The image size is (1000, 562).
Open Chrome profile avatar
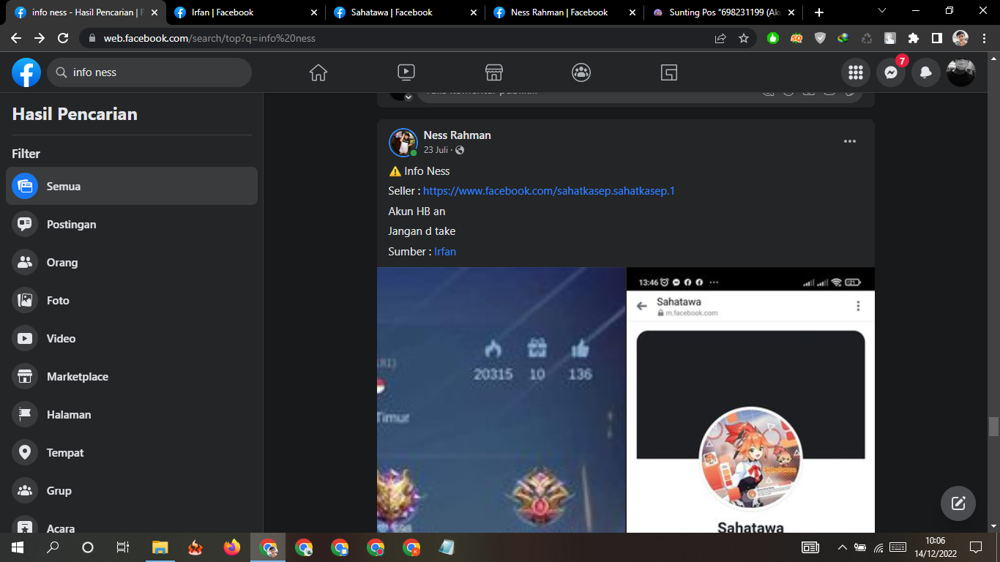click(x=960, y=38)
